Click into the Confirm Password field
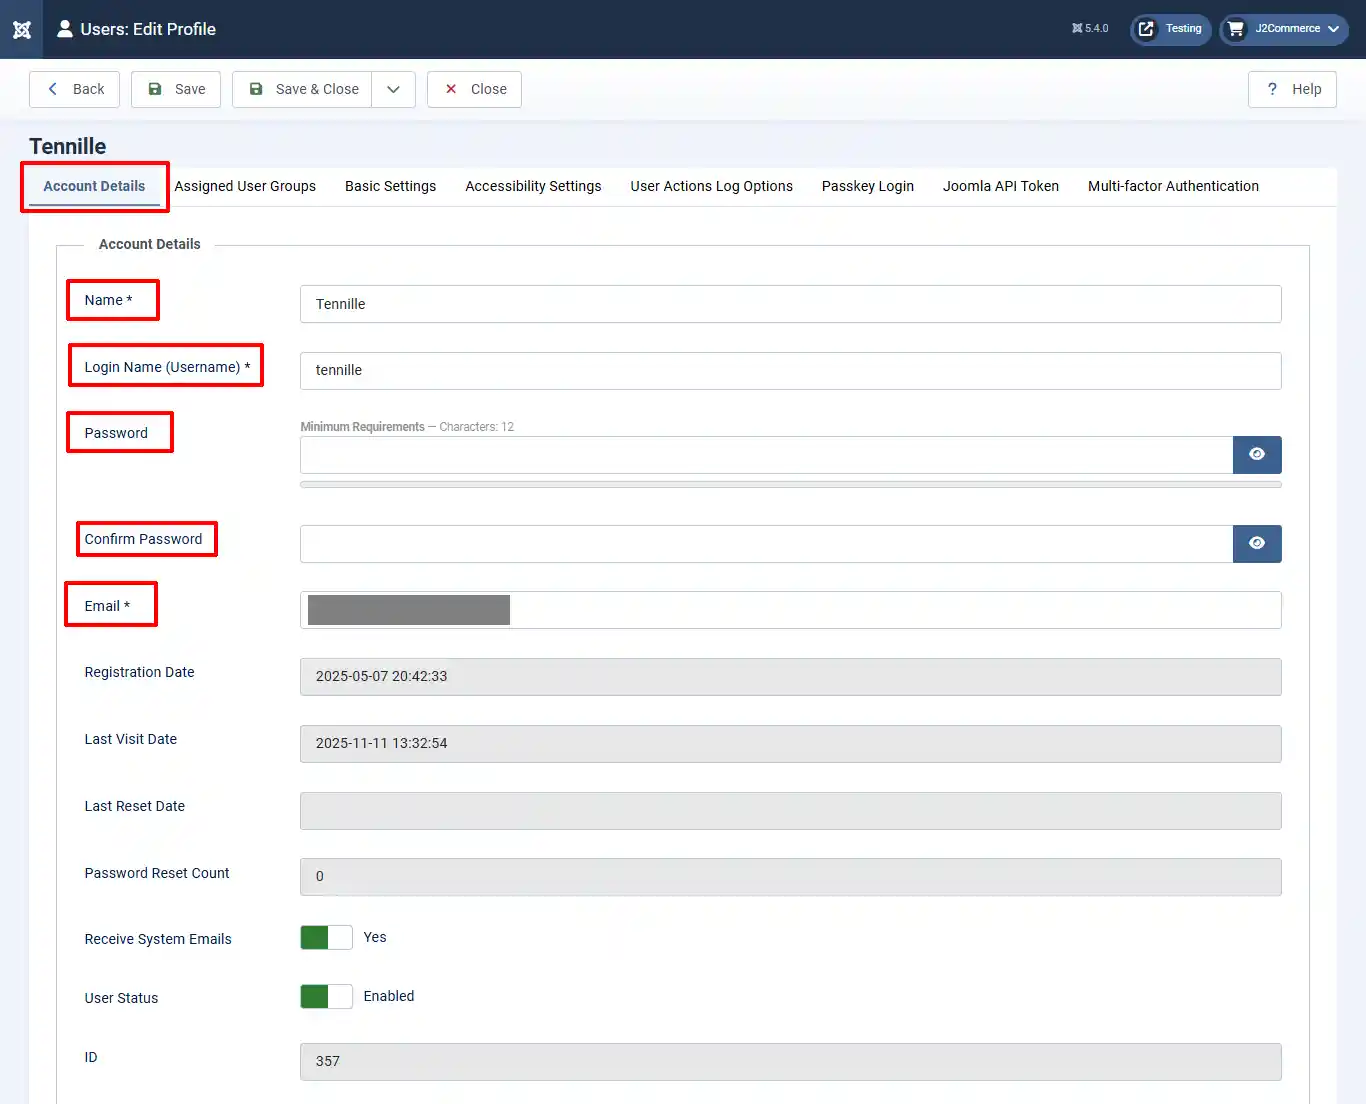The width and height of the screenshot is (1366, 1104). 766,544
